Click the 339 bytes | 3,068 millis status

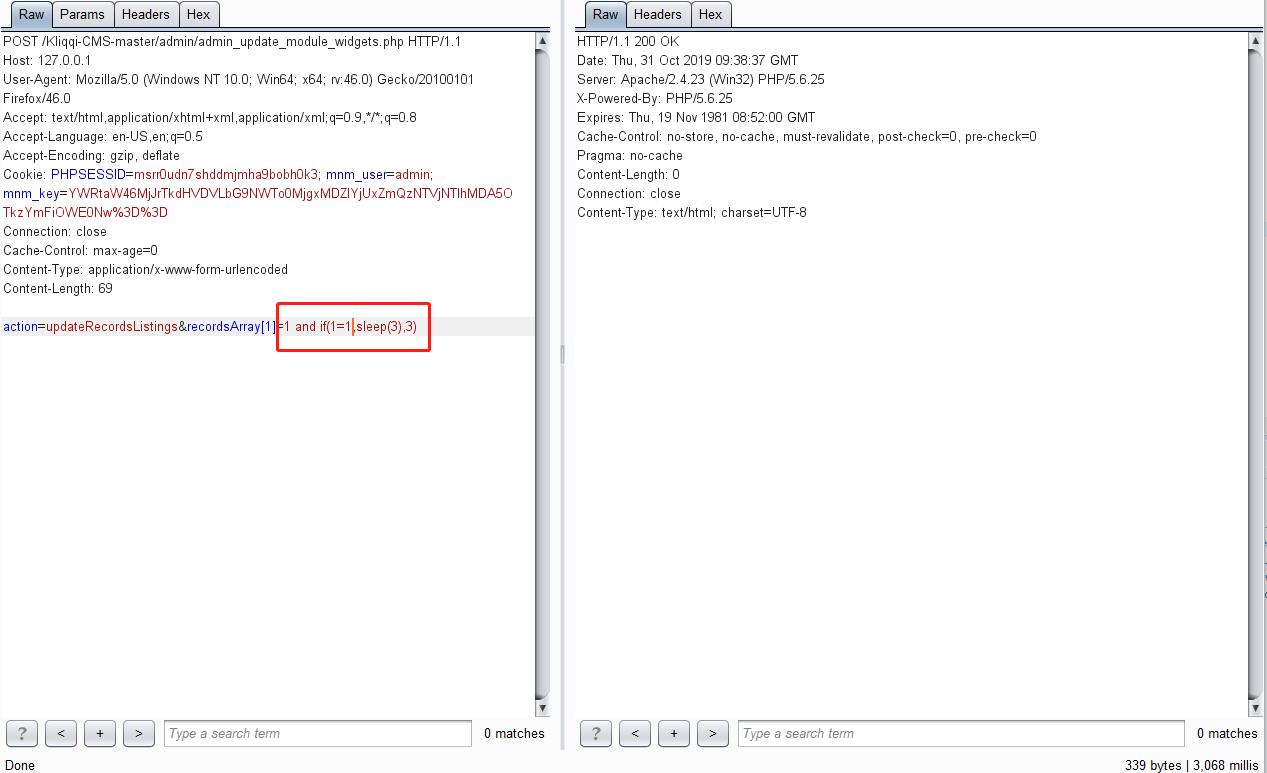[x=1192, y=765]
